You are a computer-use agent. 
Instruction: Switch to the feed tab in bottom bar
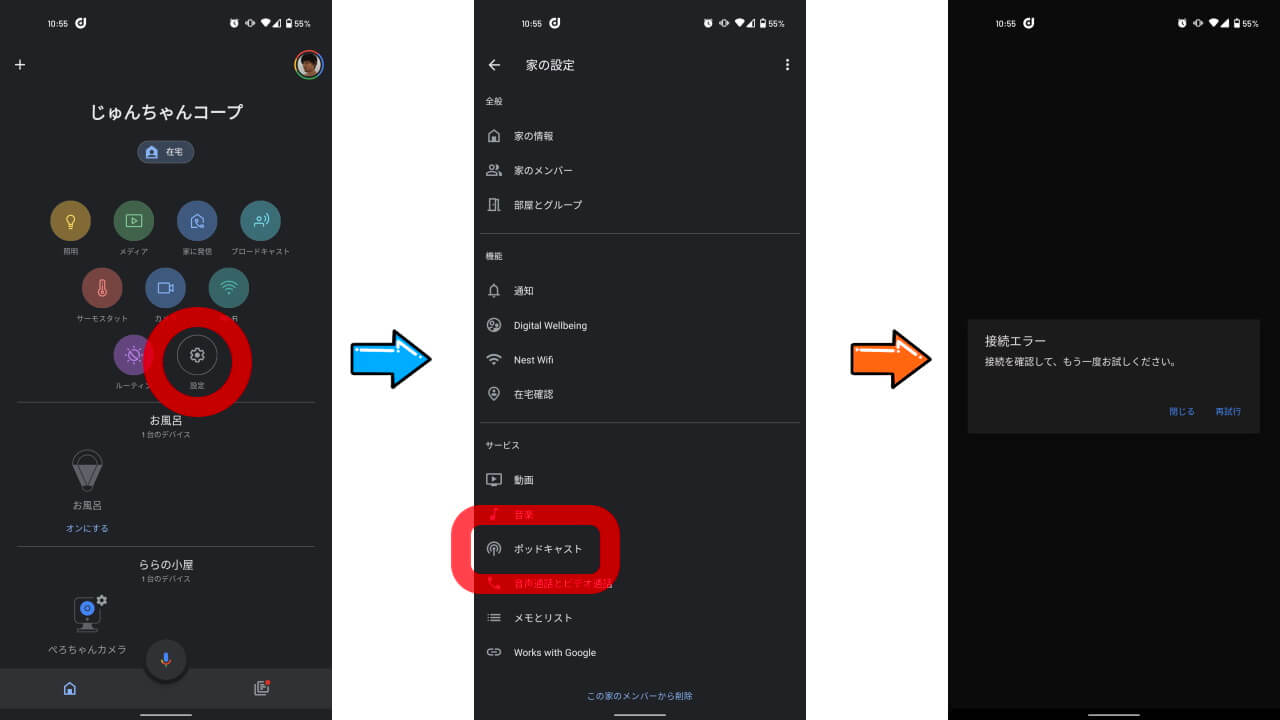coord(262,688)
